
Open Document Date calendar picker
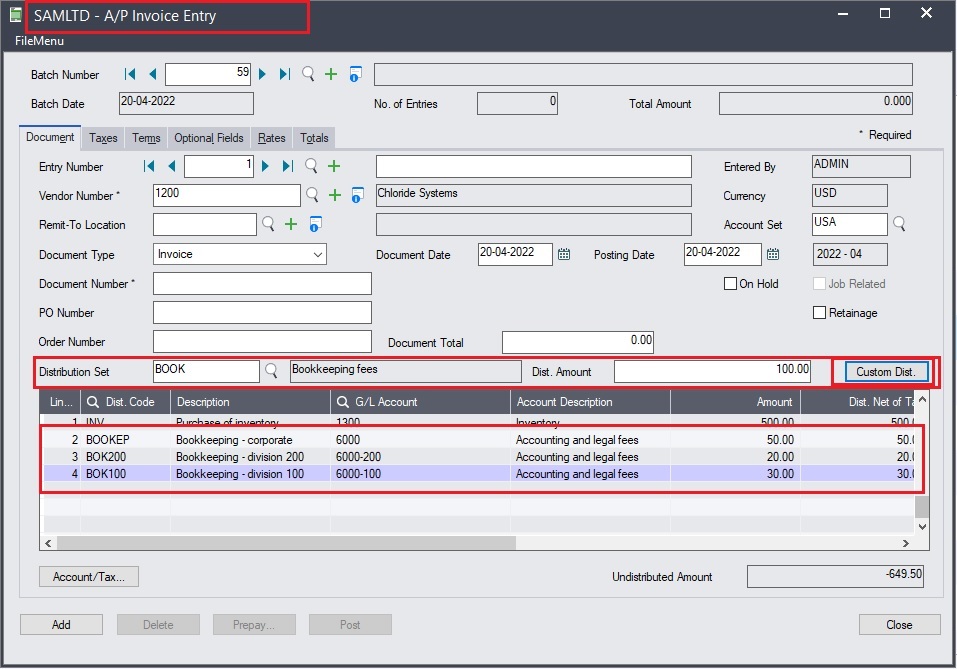(564, 254)
